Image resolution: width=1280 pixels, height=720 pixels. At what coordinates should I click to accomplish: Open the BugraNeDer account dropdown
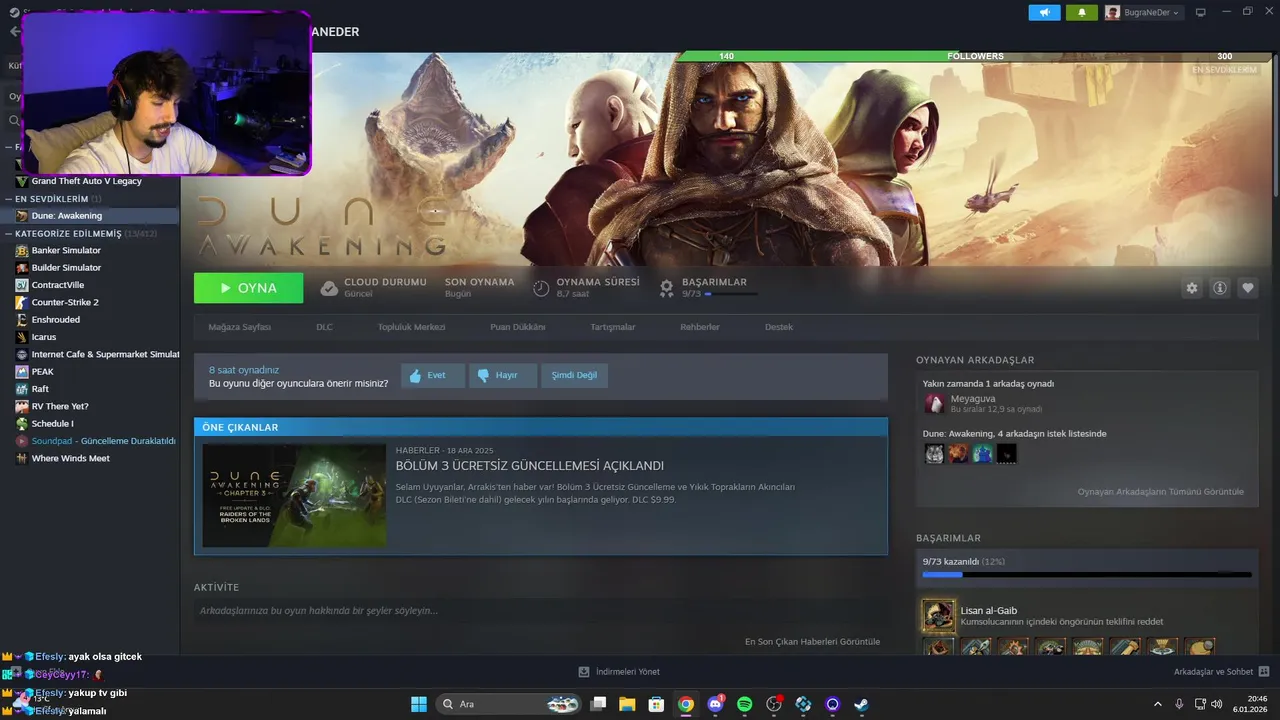1143,12
